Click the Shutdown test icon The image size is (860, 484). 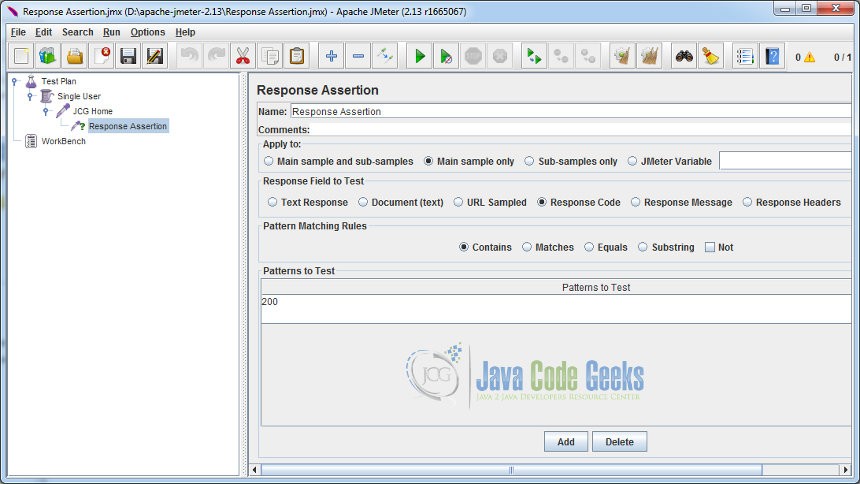pyautogui.click(x=500, y=56)
